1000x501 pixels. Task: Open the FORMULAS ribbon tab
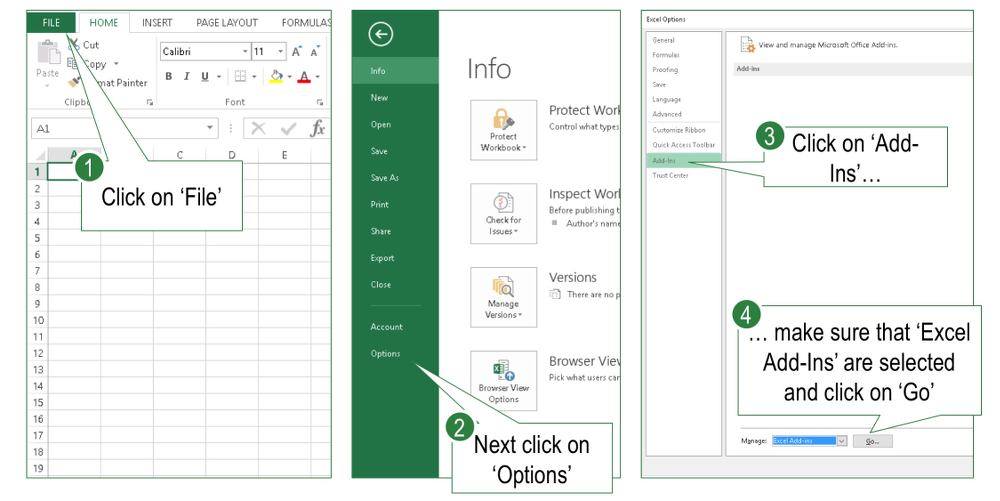coord(305,22)
